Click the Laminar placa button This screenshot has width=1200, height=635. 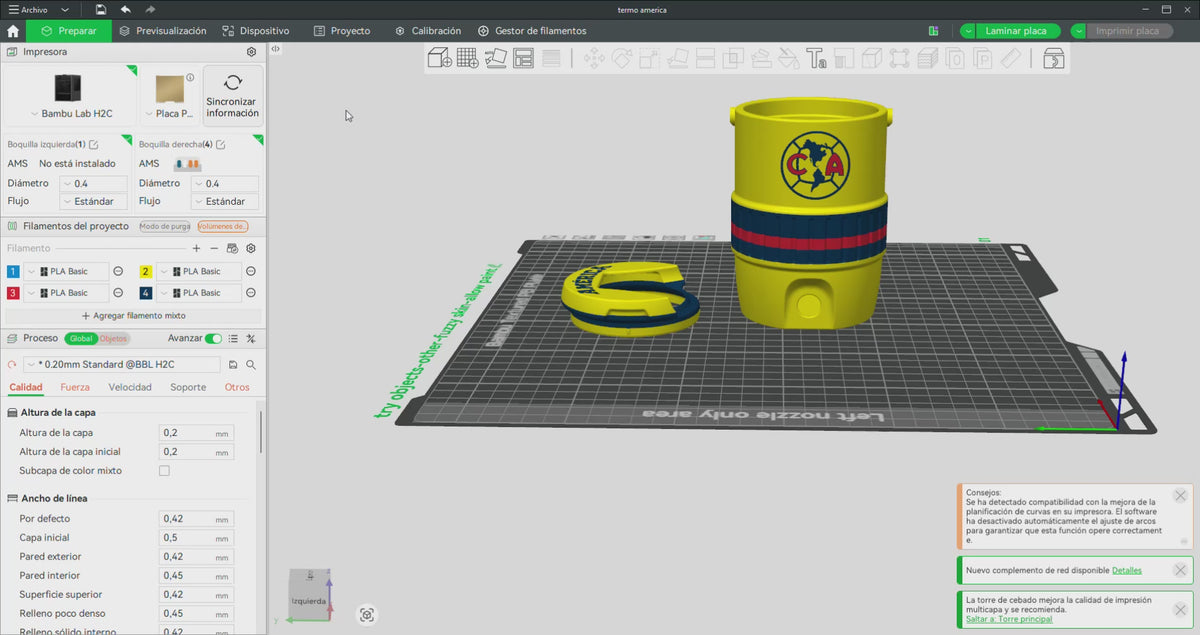coord(1017,31)
